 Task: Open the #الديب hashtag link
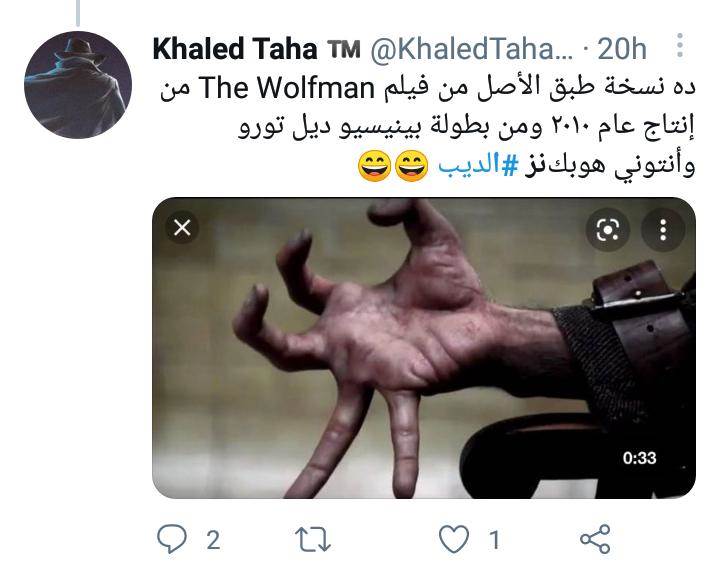(x=478, y=166)
